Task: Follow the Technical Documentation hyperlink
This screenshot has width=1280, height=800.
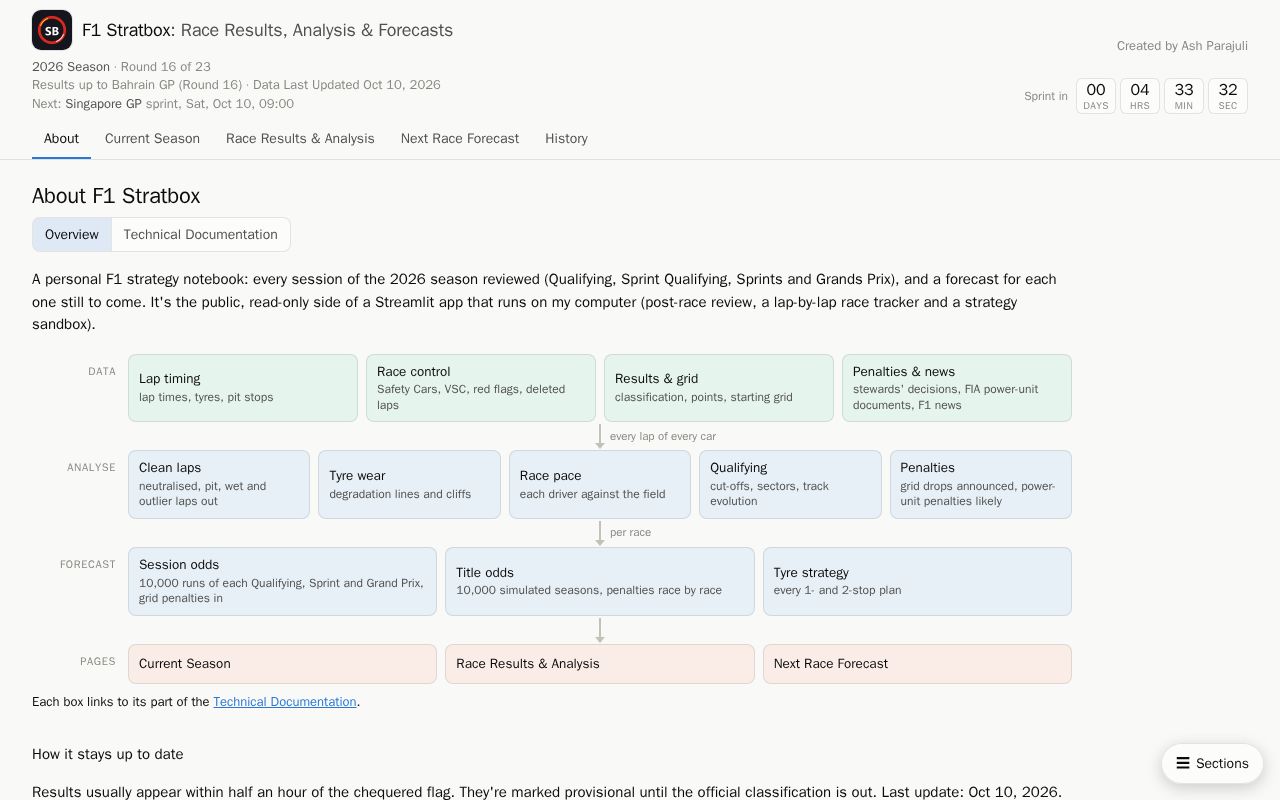Action: [285, 702]
